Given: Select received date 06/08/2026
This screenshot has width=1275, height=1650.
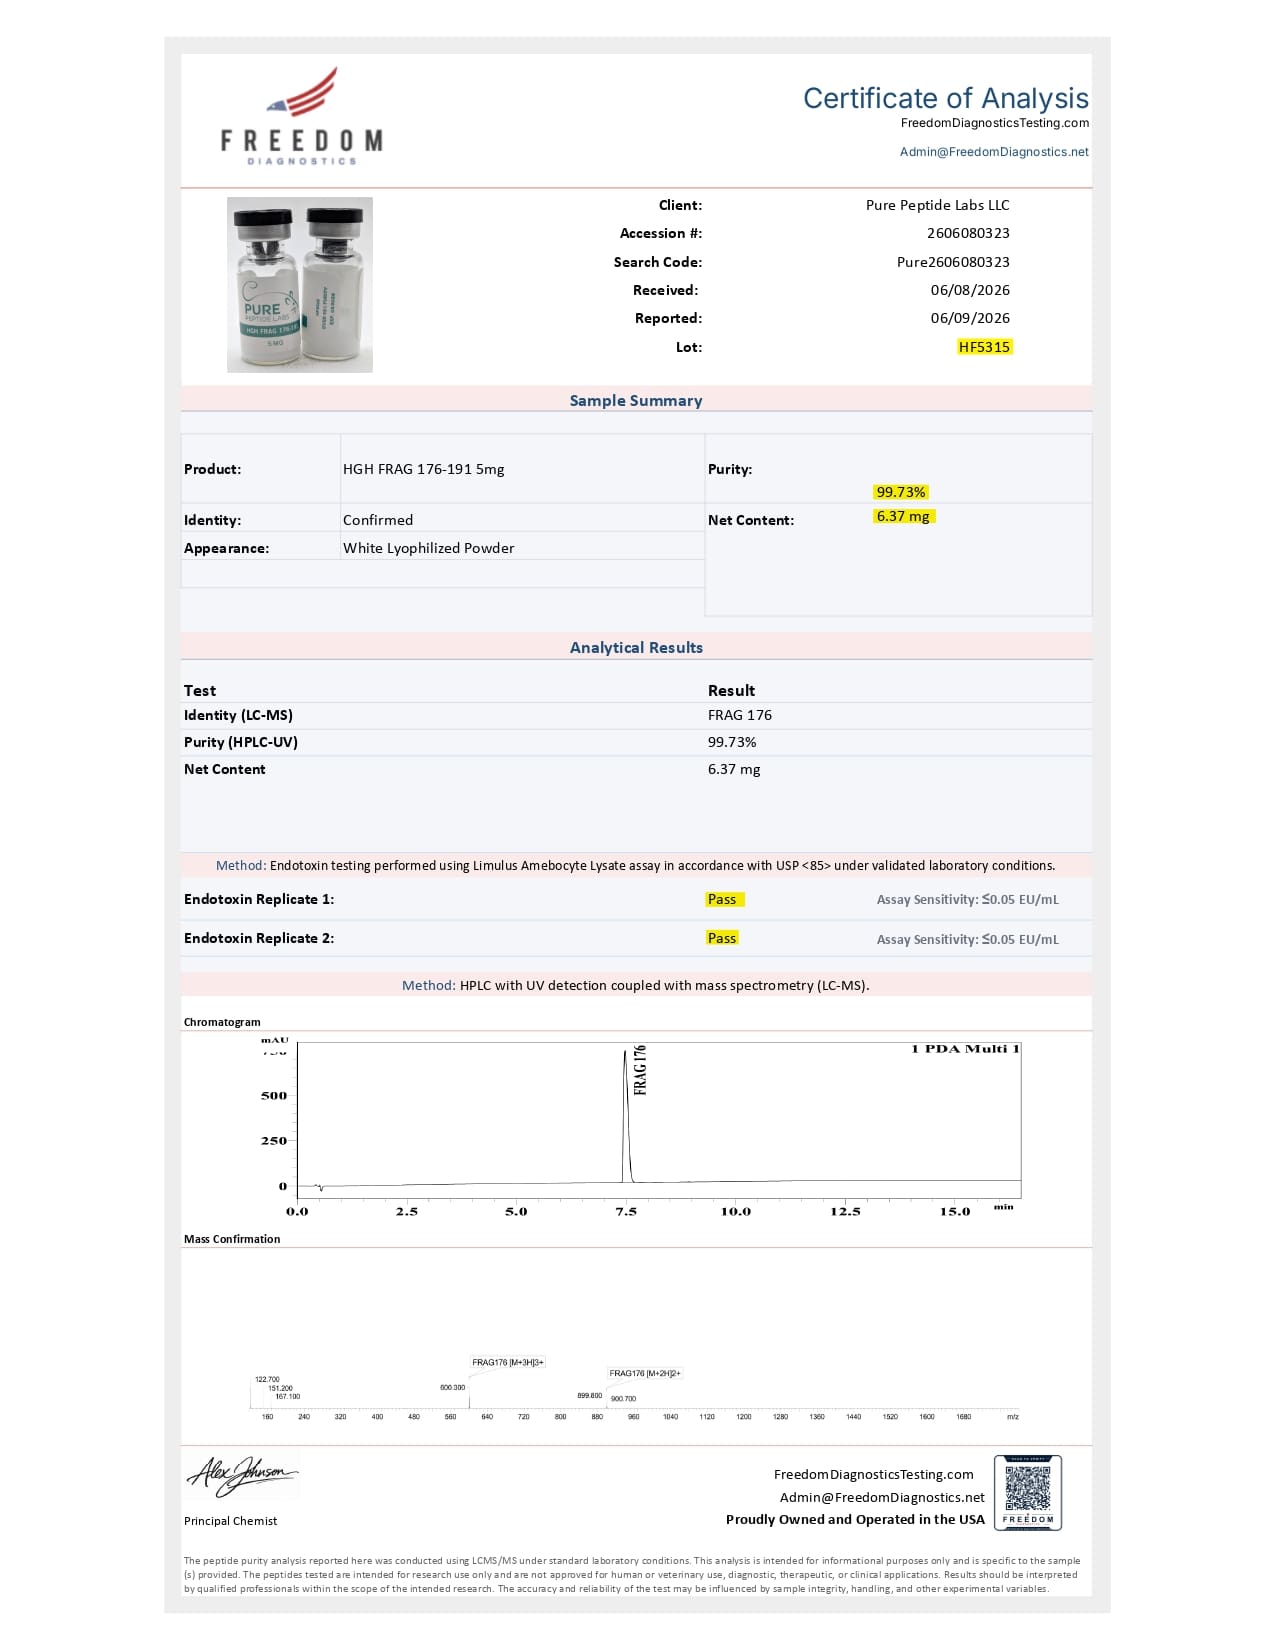Looking at the screenshot, I should coord(970,290).
